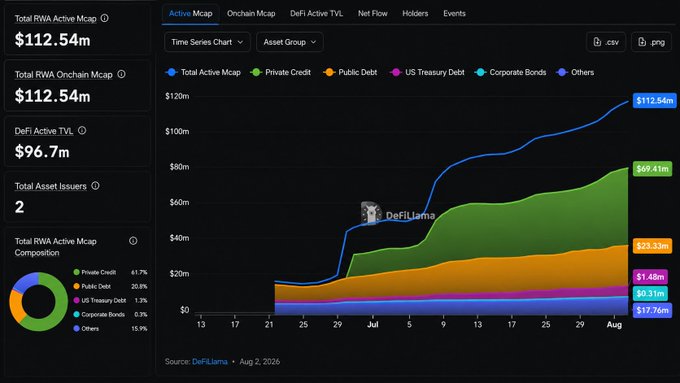Click Public Debt orange swatch in composition list
This screenshot has height=383, width=680.
click(76, 286)
